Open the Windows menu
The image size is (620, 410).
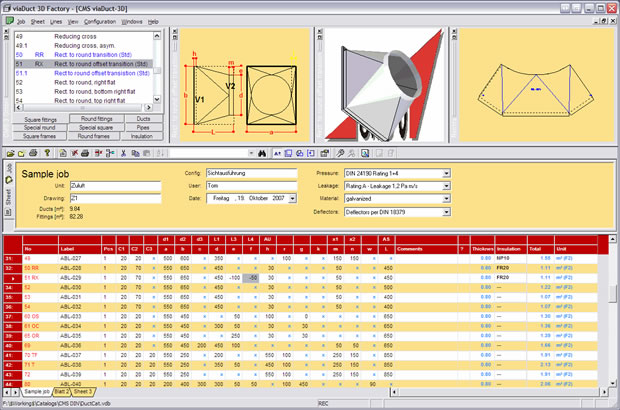[x=132, y=22]
